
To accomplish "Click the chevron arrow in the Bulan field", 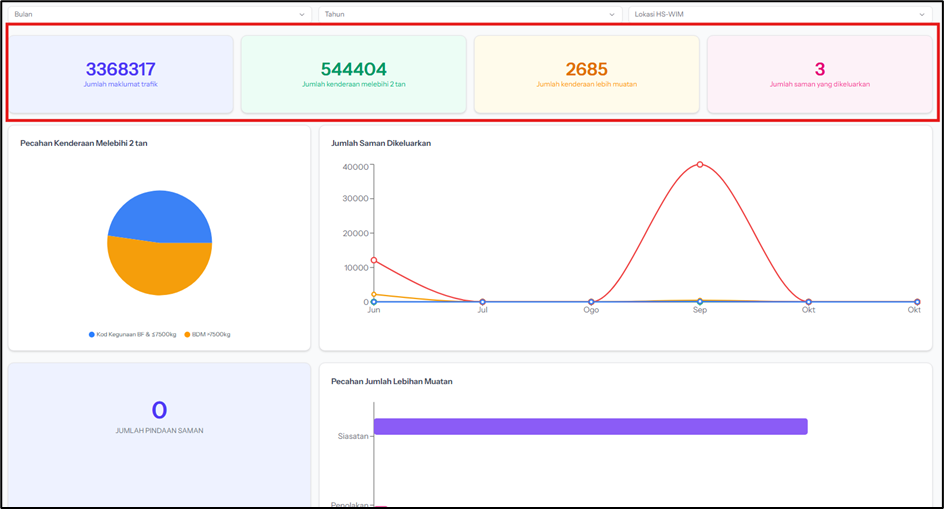I will tap(302, 14).
